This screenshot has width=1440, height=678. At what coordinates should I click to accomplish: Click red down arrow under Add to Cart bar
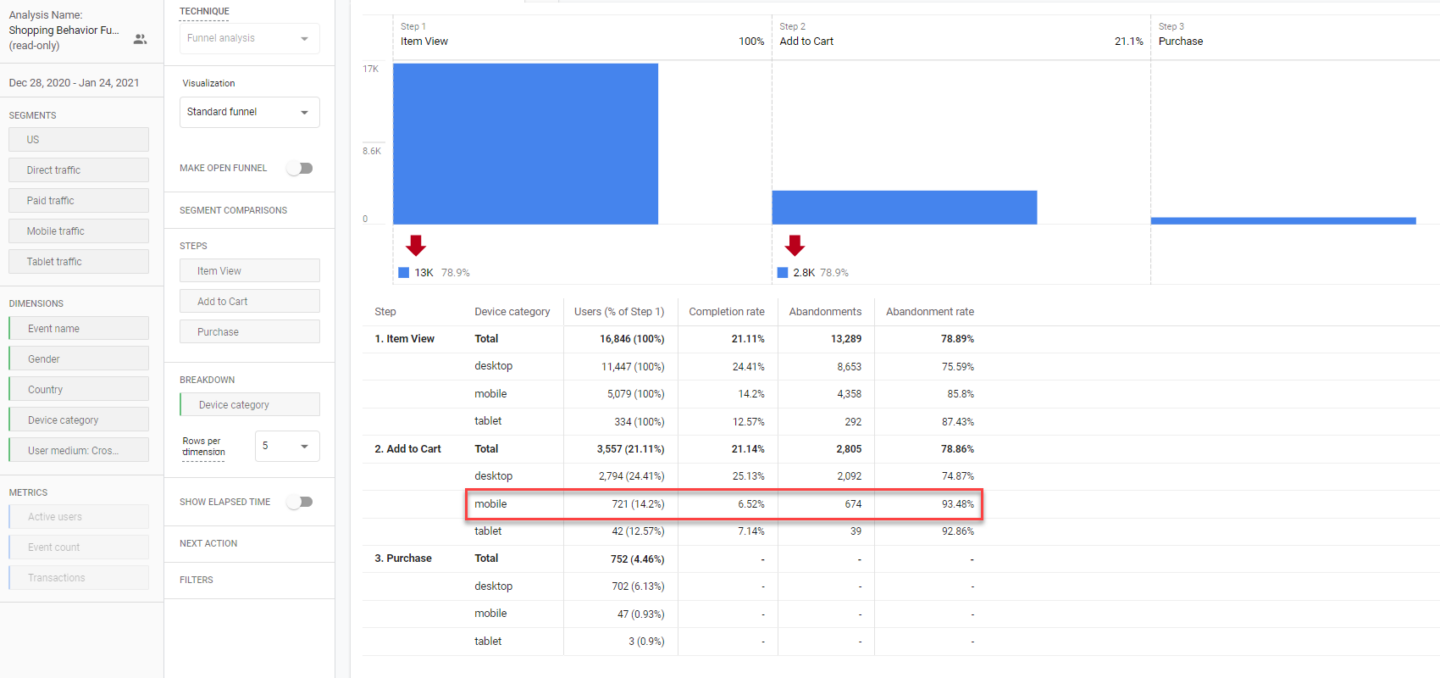click(794, 246)
